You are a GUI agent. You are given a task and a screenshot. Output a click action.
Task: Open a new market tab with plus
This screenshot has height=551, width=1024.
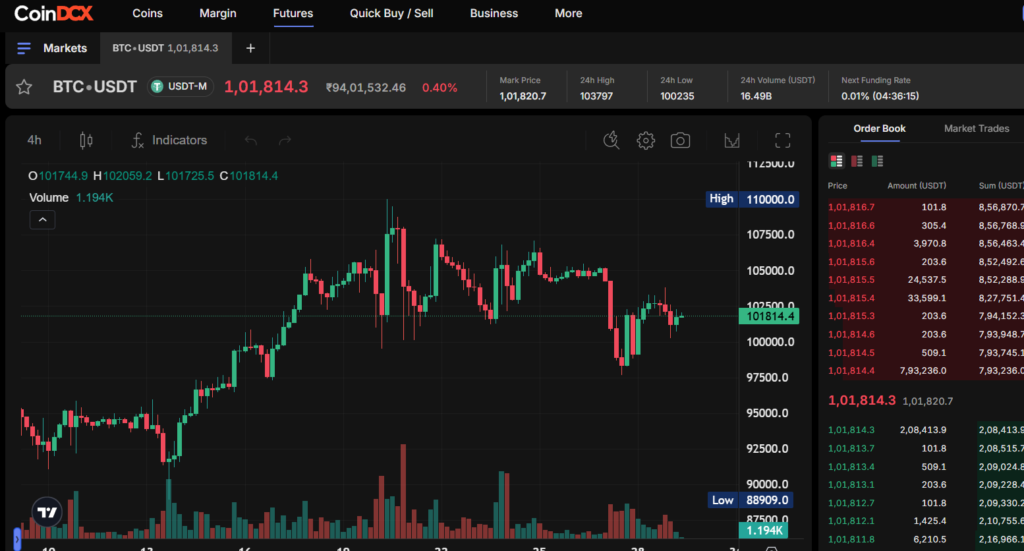250,48
